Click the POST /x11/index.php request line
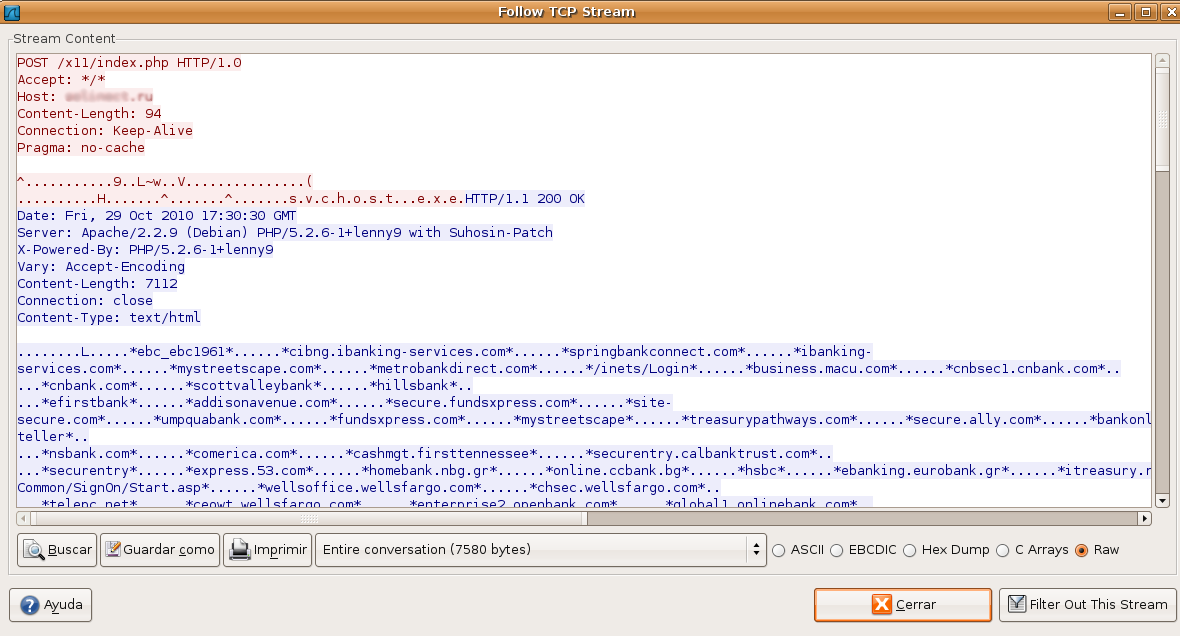 pos(129,63)
